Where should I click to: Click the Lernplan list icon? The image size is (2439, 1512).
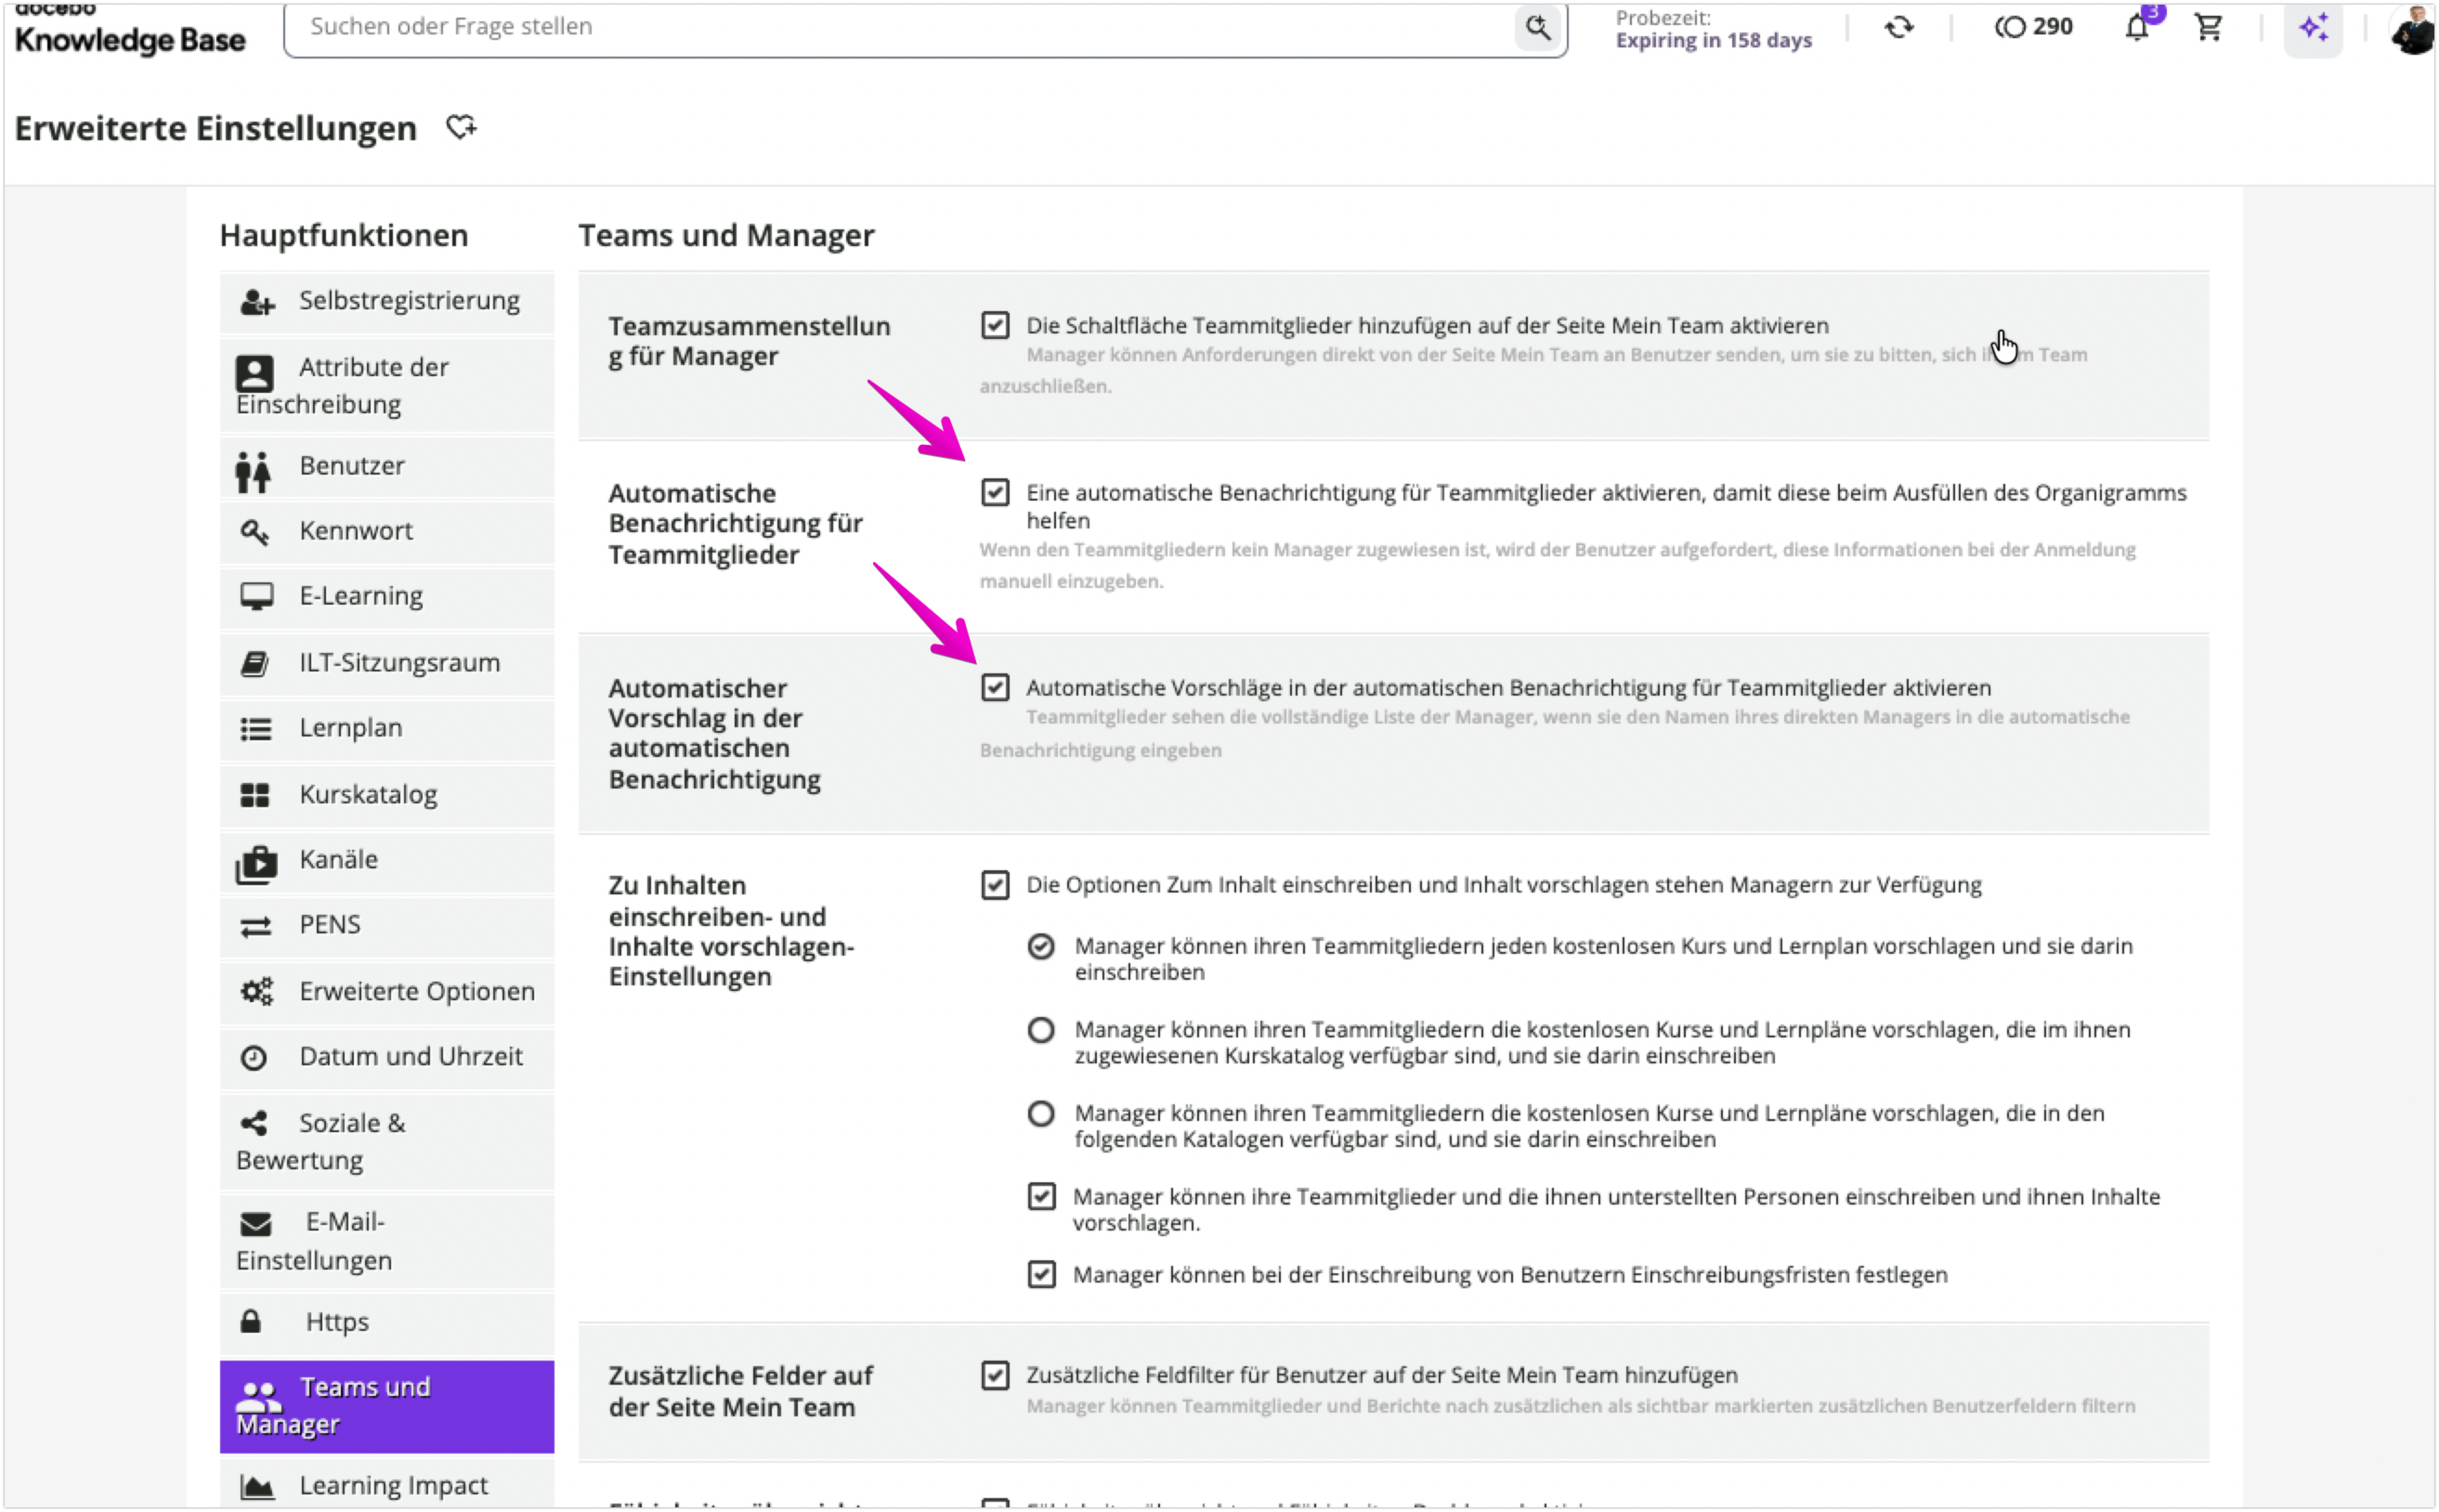(x=255, y=729)
